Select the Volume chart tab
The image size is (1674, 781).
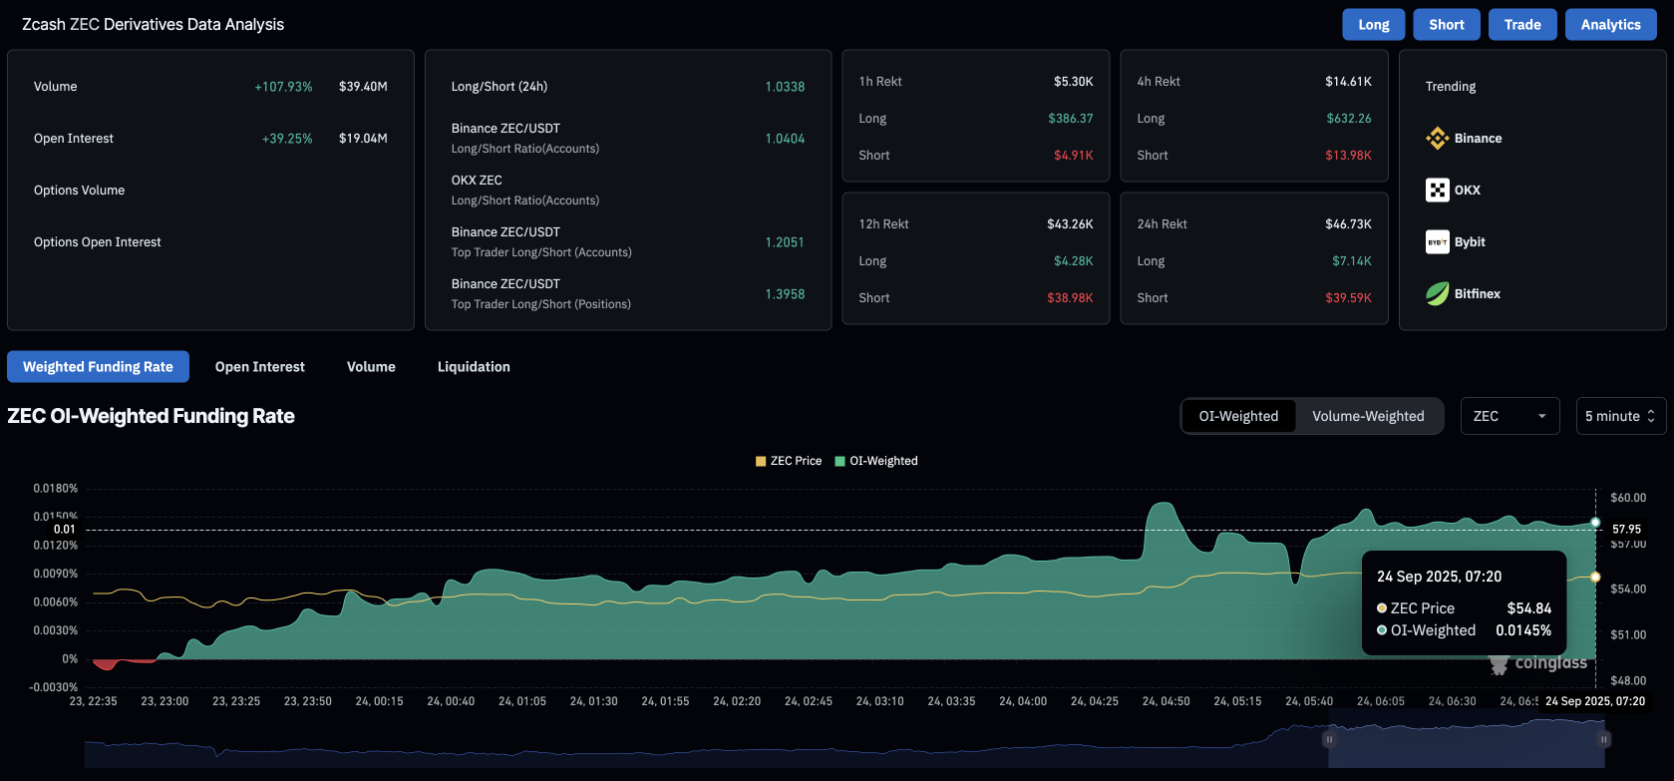(371, 367)
